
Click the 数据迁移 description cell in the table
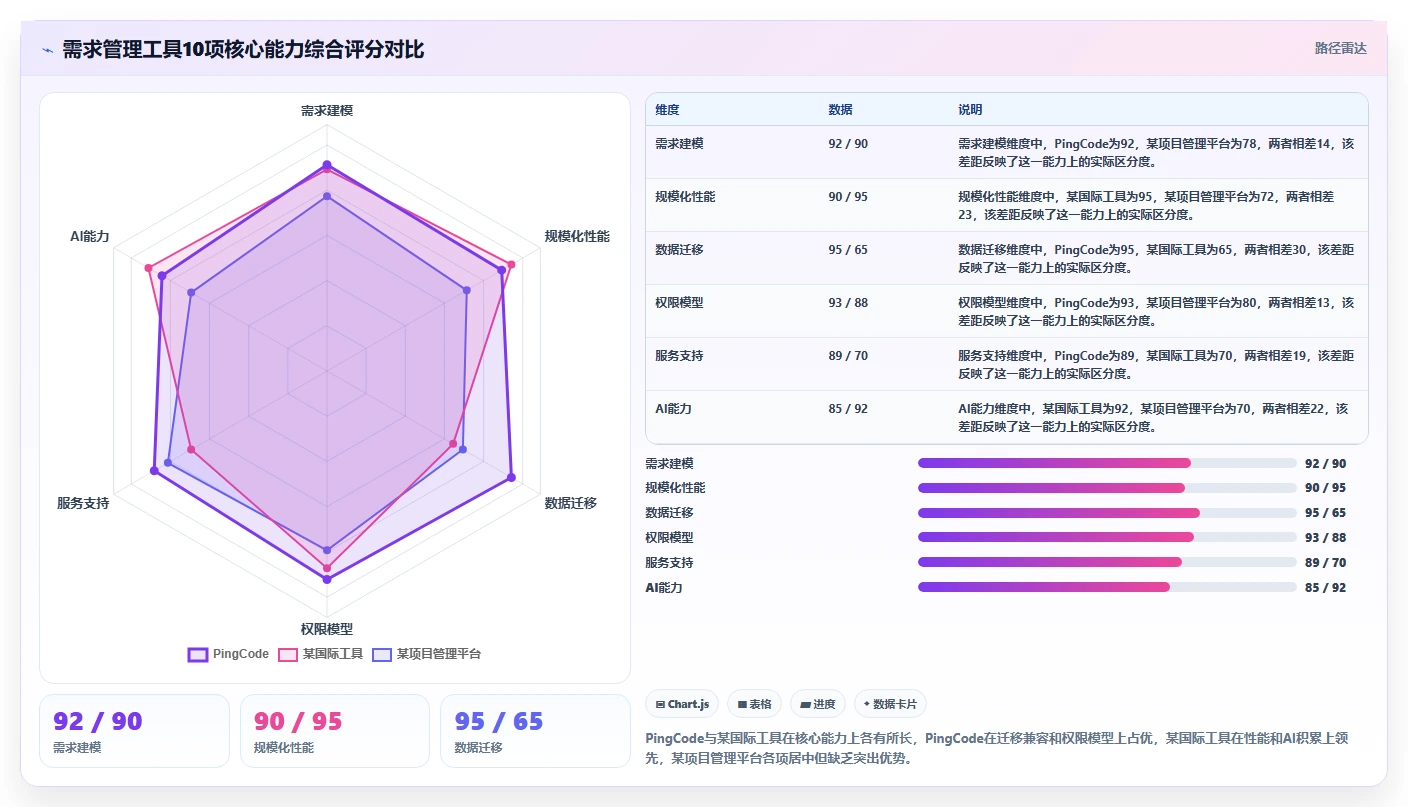pos(1156,258)
